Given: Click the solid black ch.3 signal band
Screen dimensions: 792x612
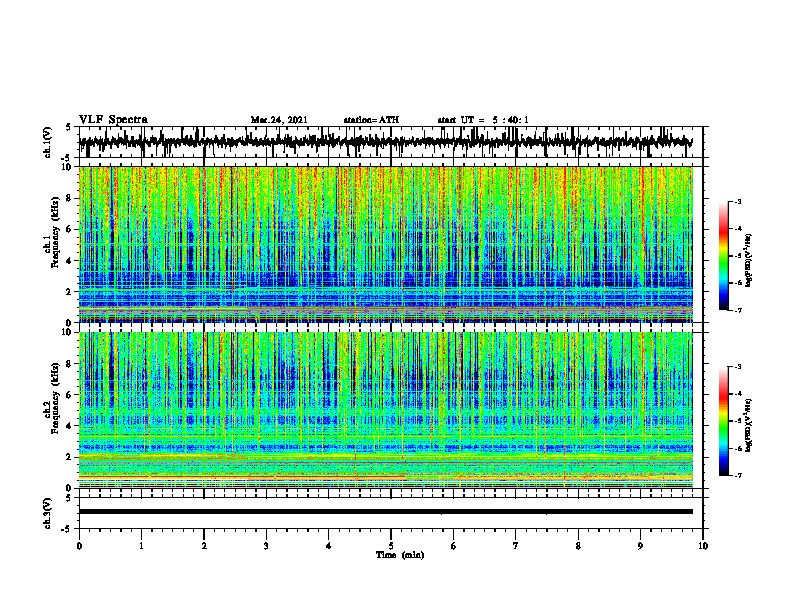Looking at the screenshot, I should (x=385, y=512).
